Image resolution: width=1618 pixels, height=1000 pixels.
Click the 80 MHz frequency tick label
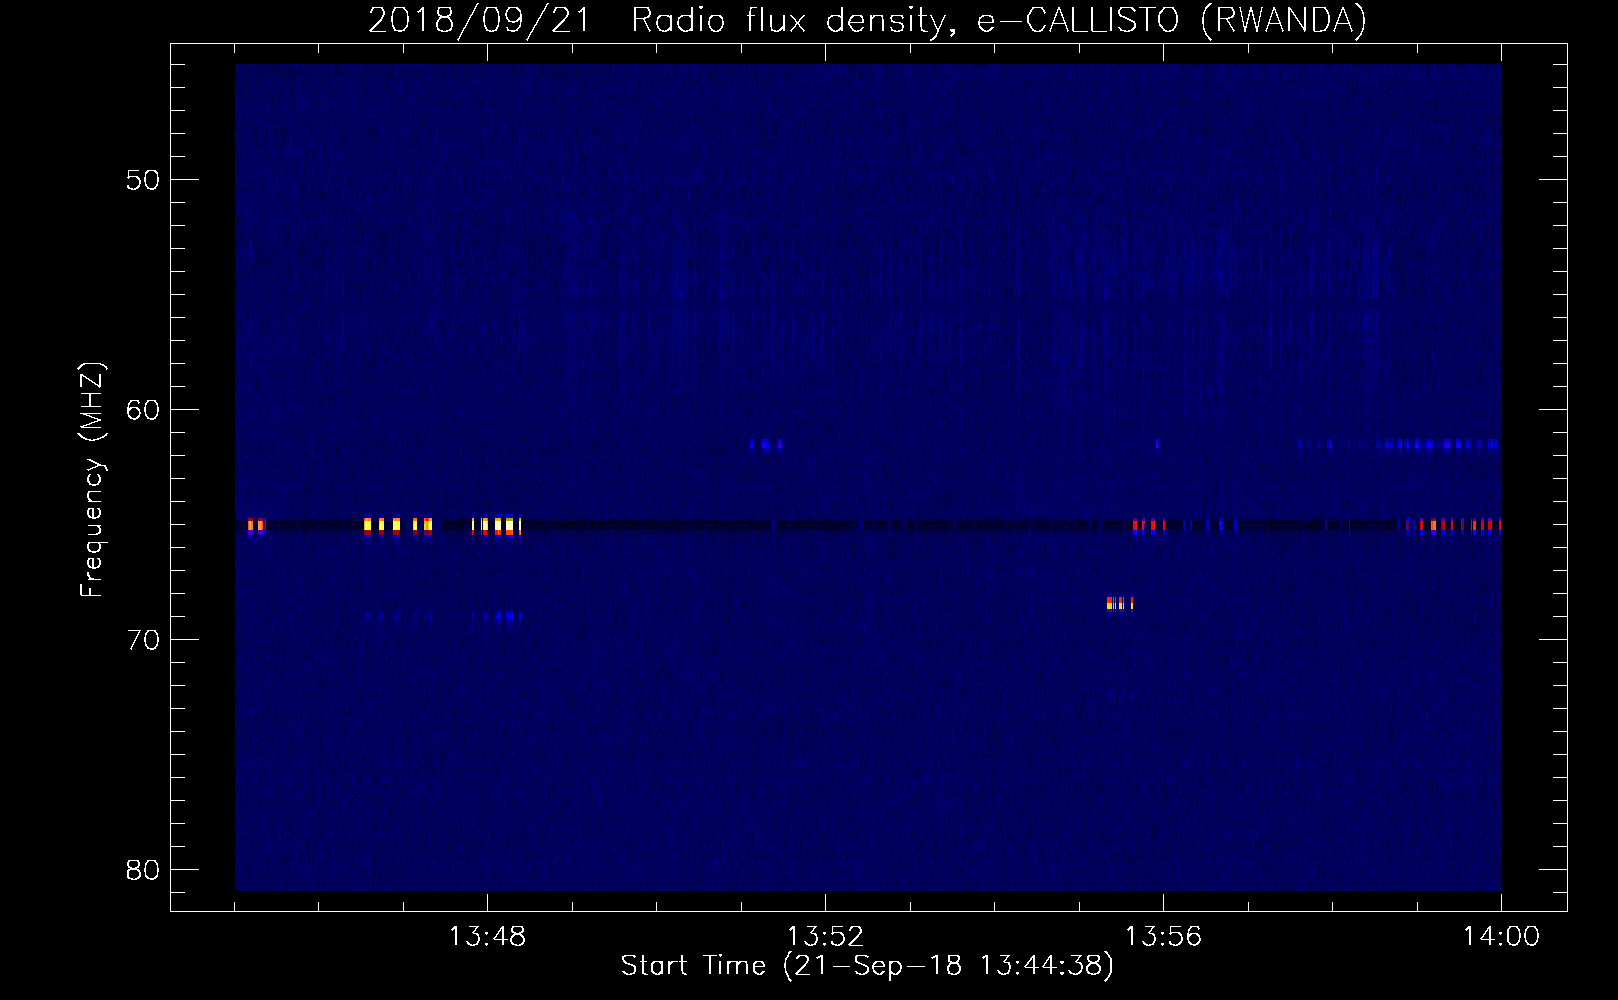143,870
